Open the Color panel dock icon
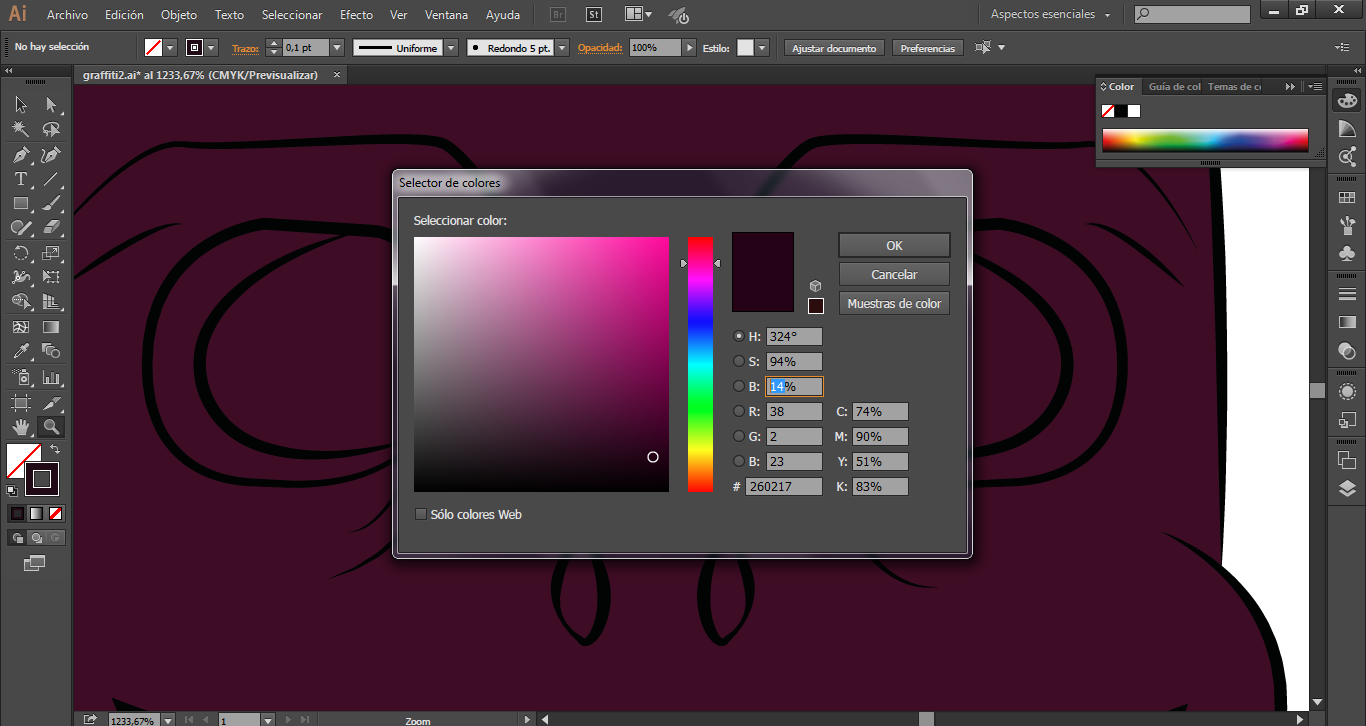 point(1347,101)
